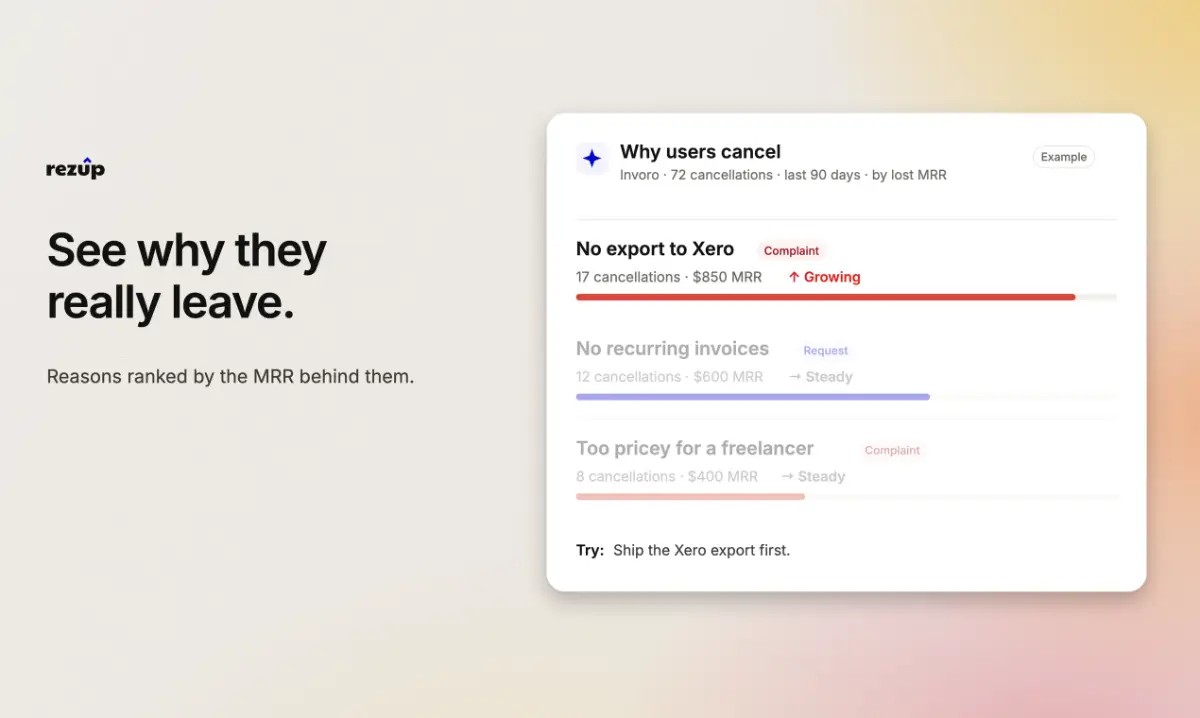Image resolution: width=1200 pixels, height=718 pixels.
Task: Click the 17 cancellations · $850 MRR text
Action: (669, 277)
